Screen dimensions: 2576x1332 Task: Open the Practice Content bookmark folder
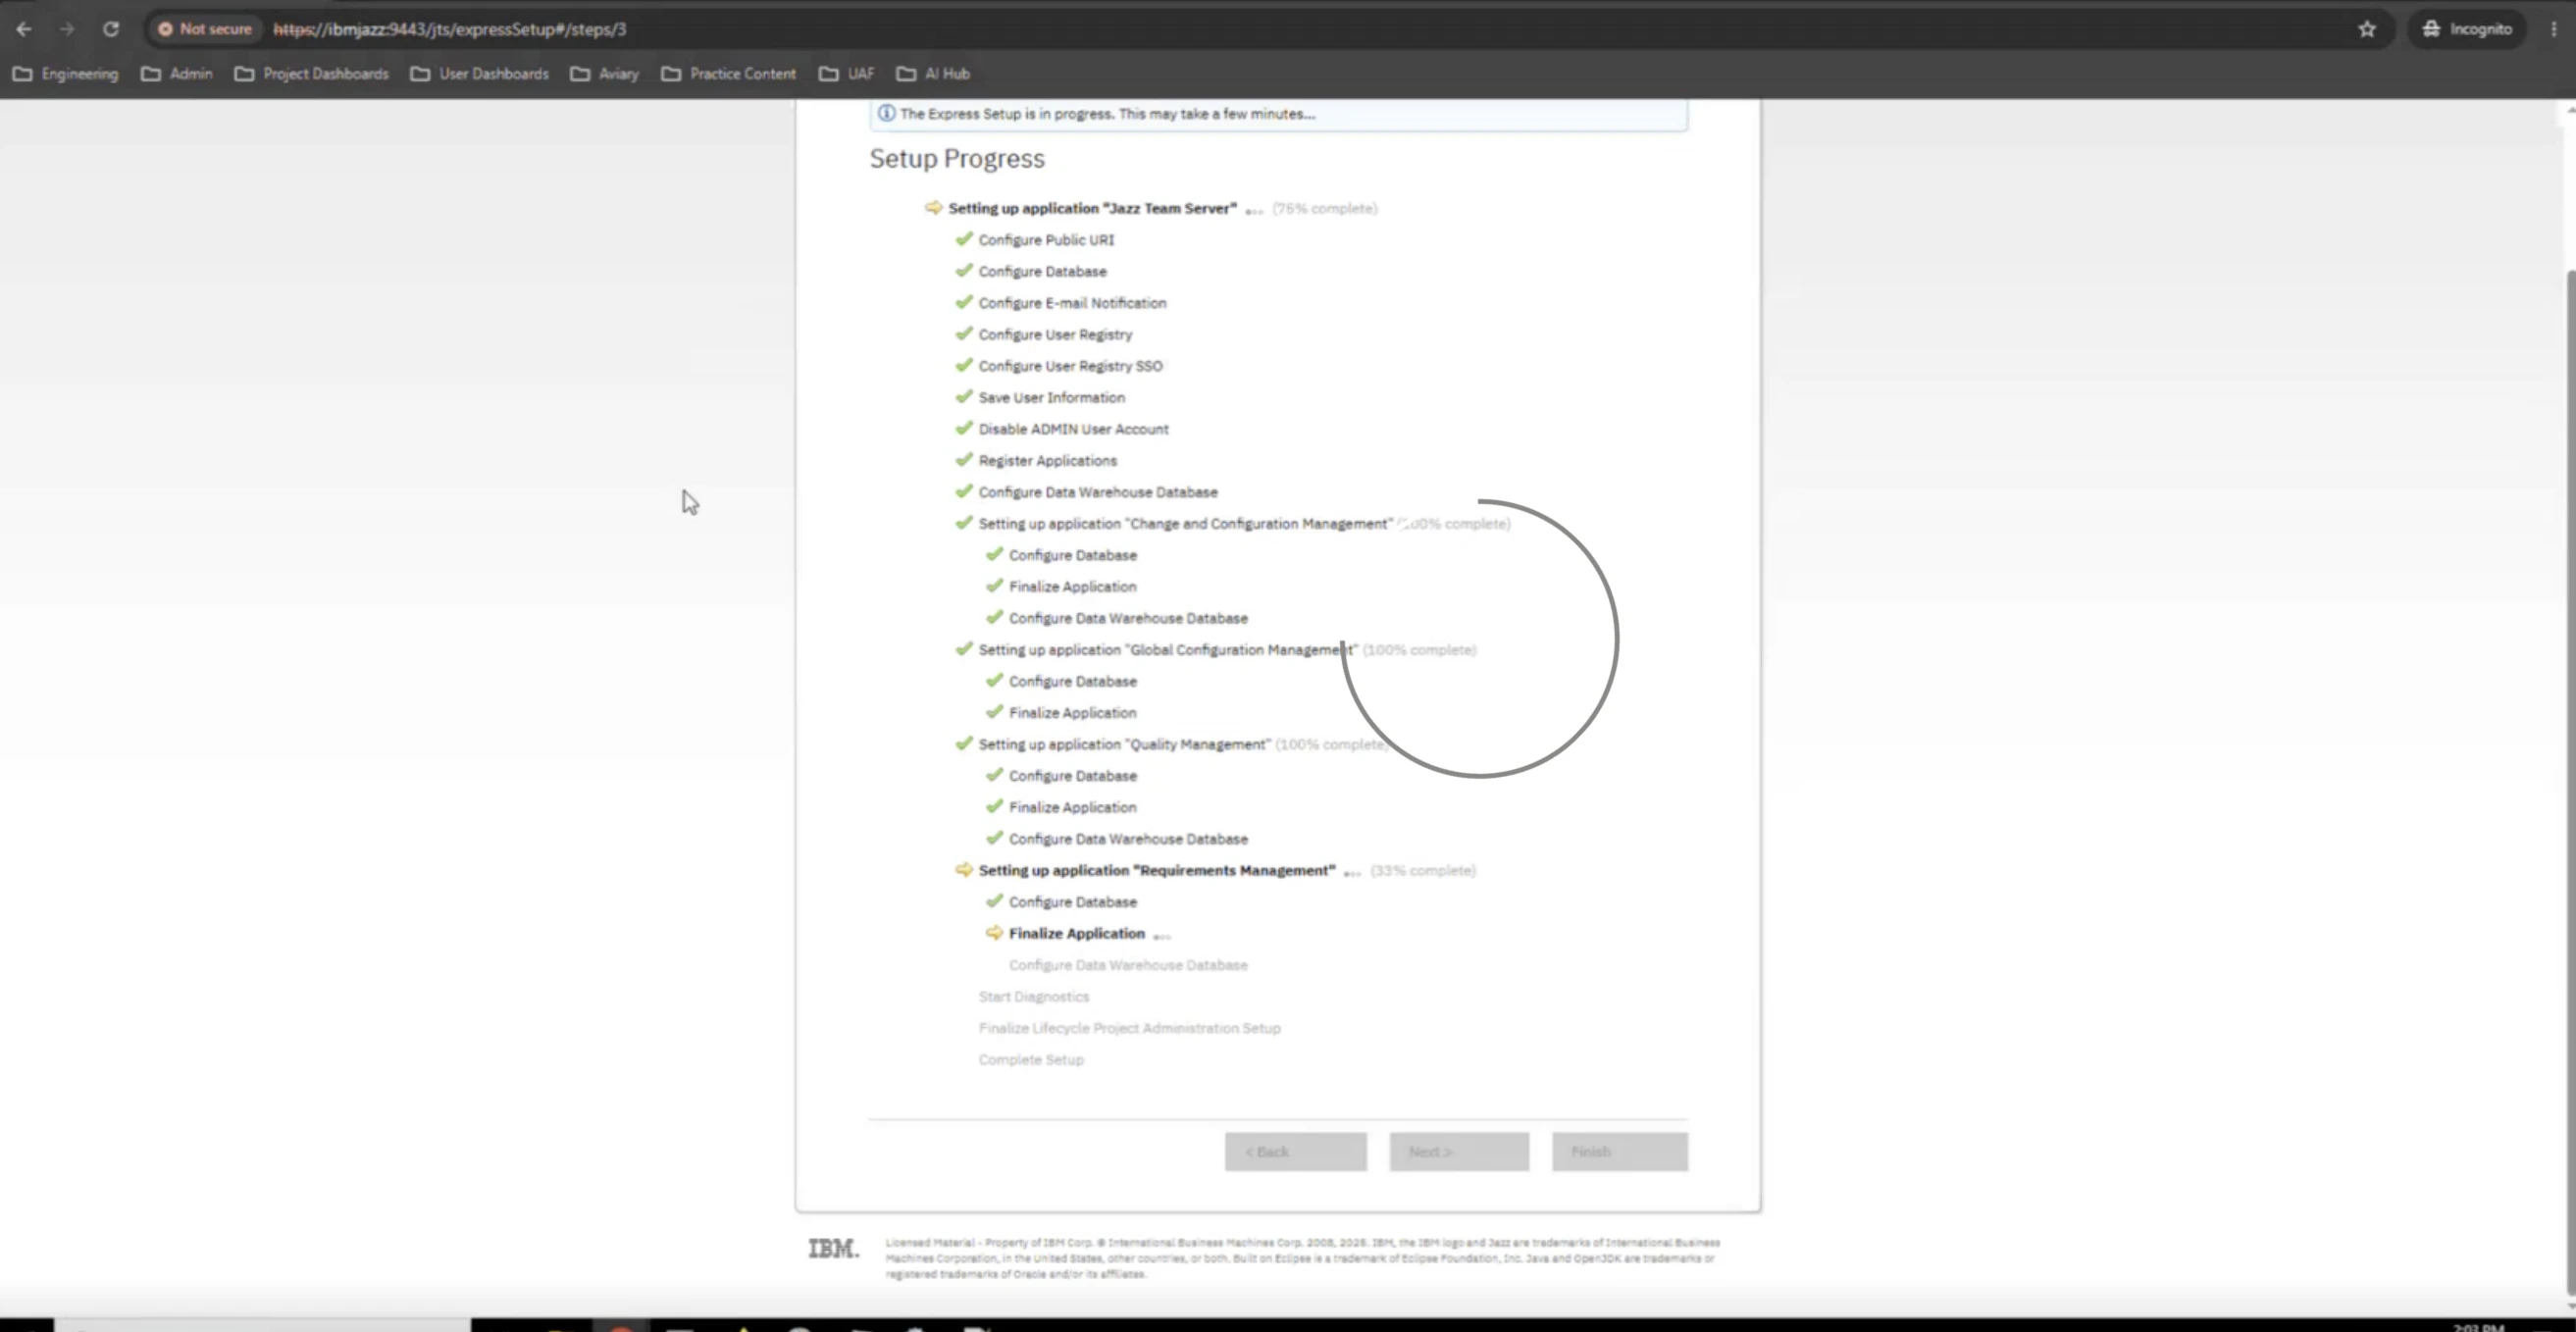pyautogui.click(x=729, y=74)
